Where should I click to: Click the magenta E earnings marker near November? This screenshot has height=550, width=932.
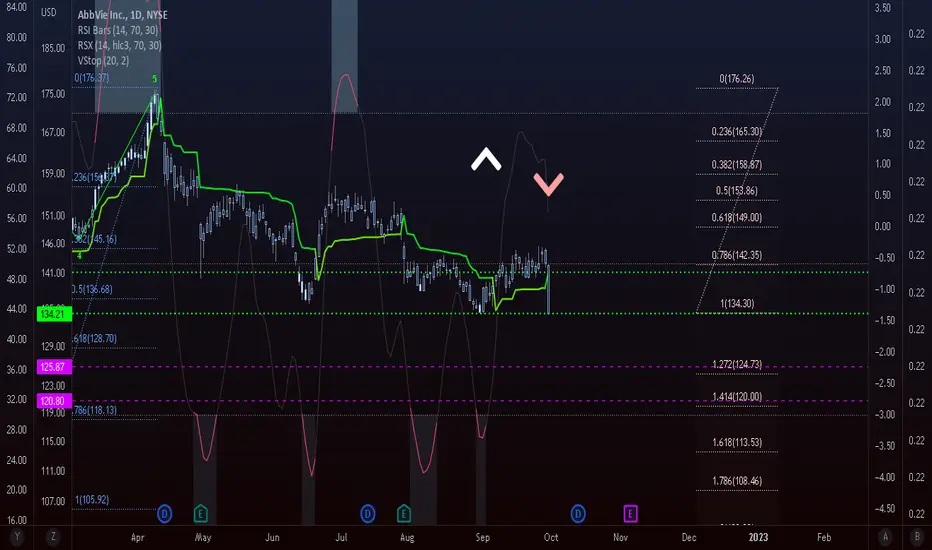(630, 513)
